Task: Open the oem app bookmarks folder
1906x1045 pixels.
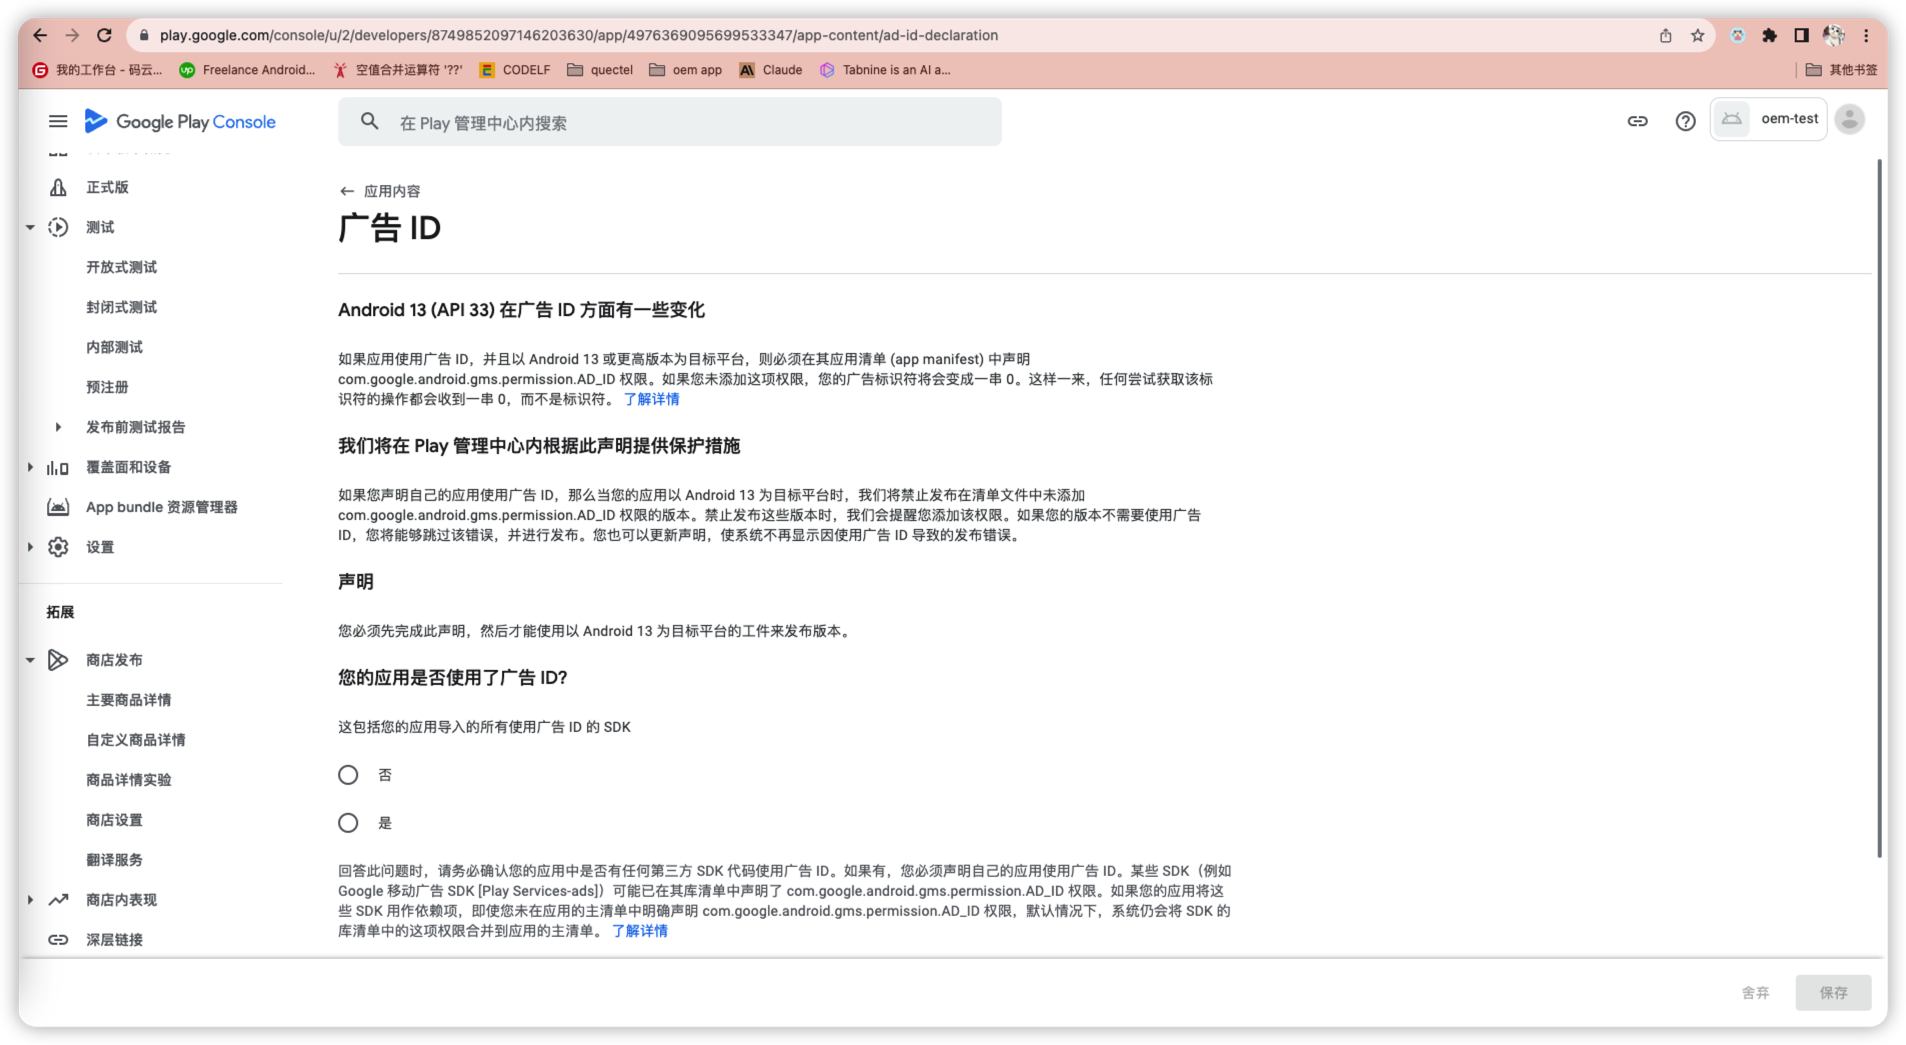Action: 685,70
